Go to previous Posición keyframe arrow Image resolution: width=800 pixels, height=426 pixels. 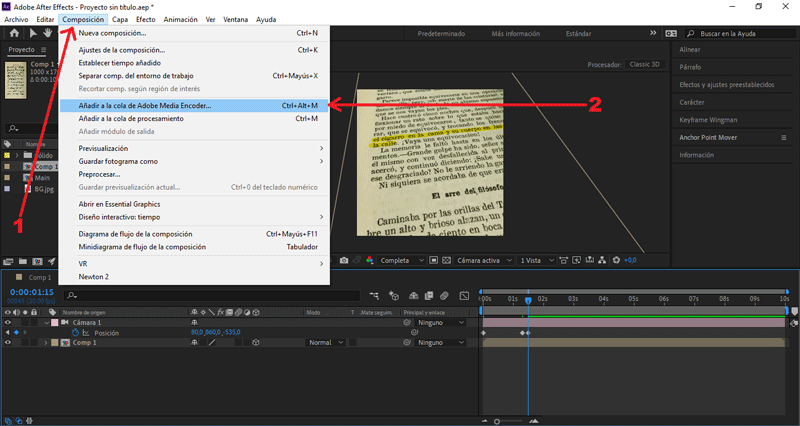7,333
